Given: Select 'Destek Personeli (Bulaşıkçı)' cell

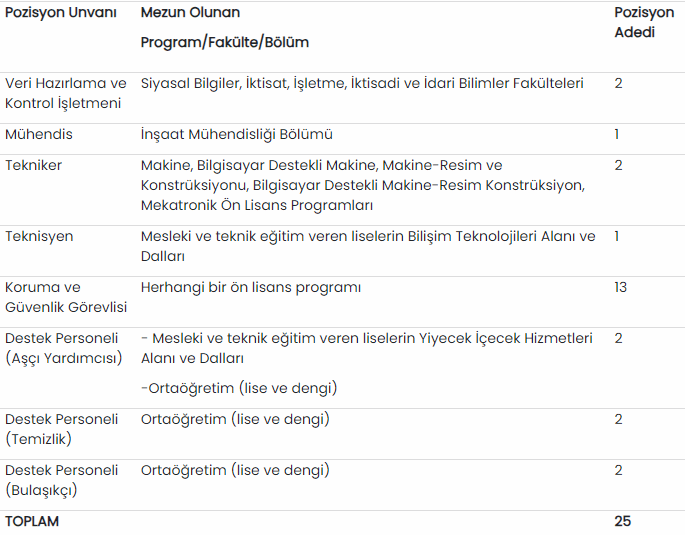Looking at the screenshot, I should click(61, 480).
